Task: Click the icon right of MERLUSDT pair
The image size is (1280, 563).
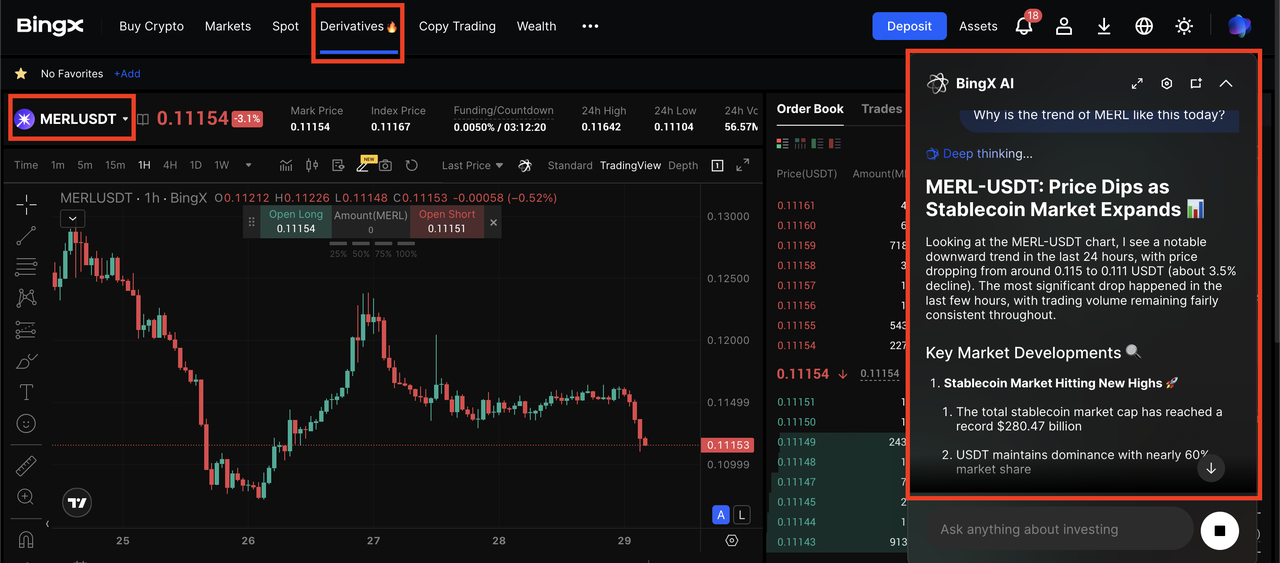Action: (143, 119)
